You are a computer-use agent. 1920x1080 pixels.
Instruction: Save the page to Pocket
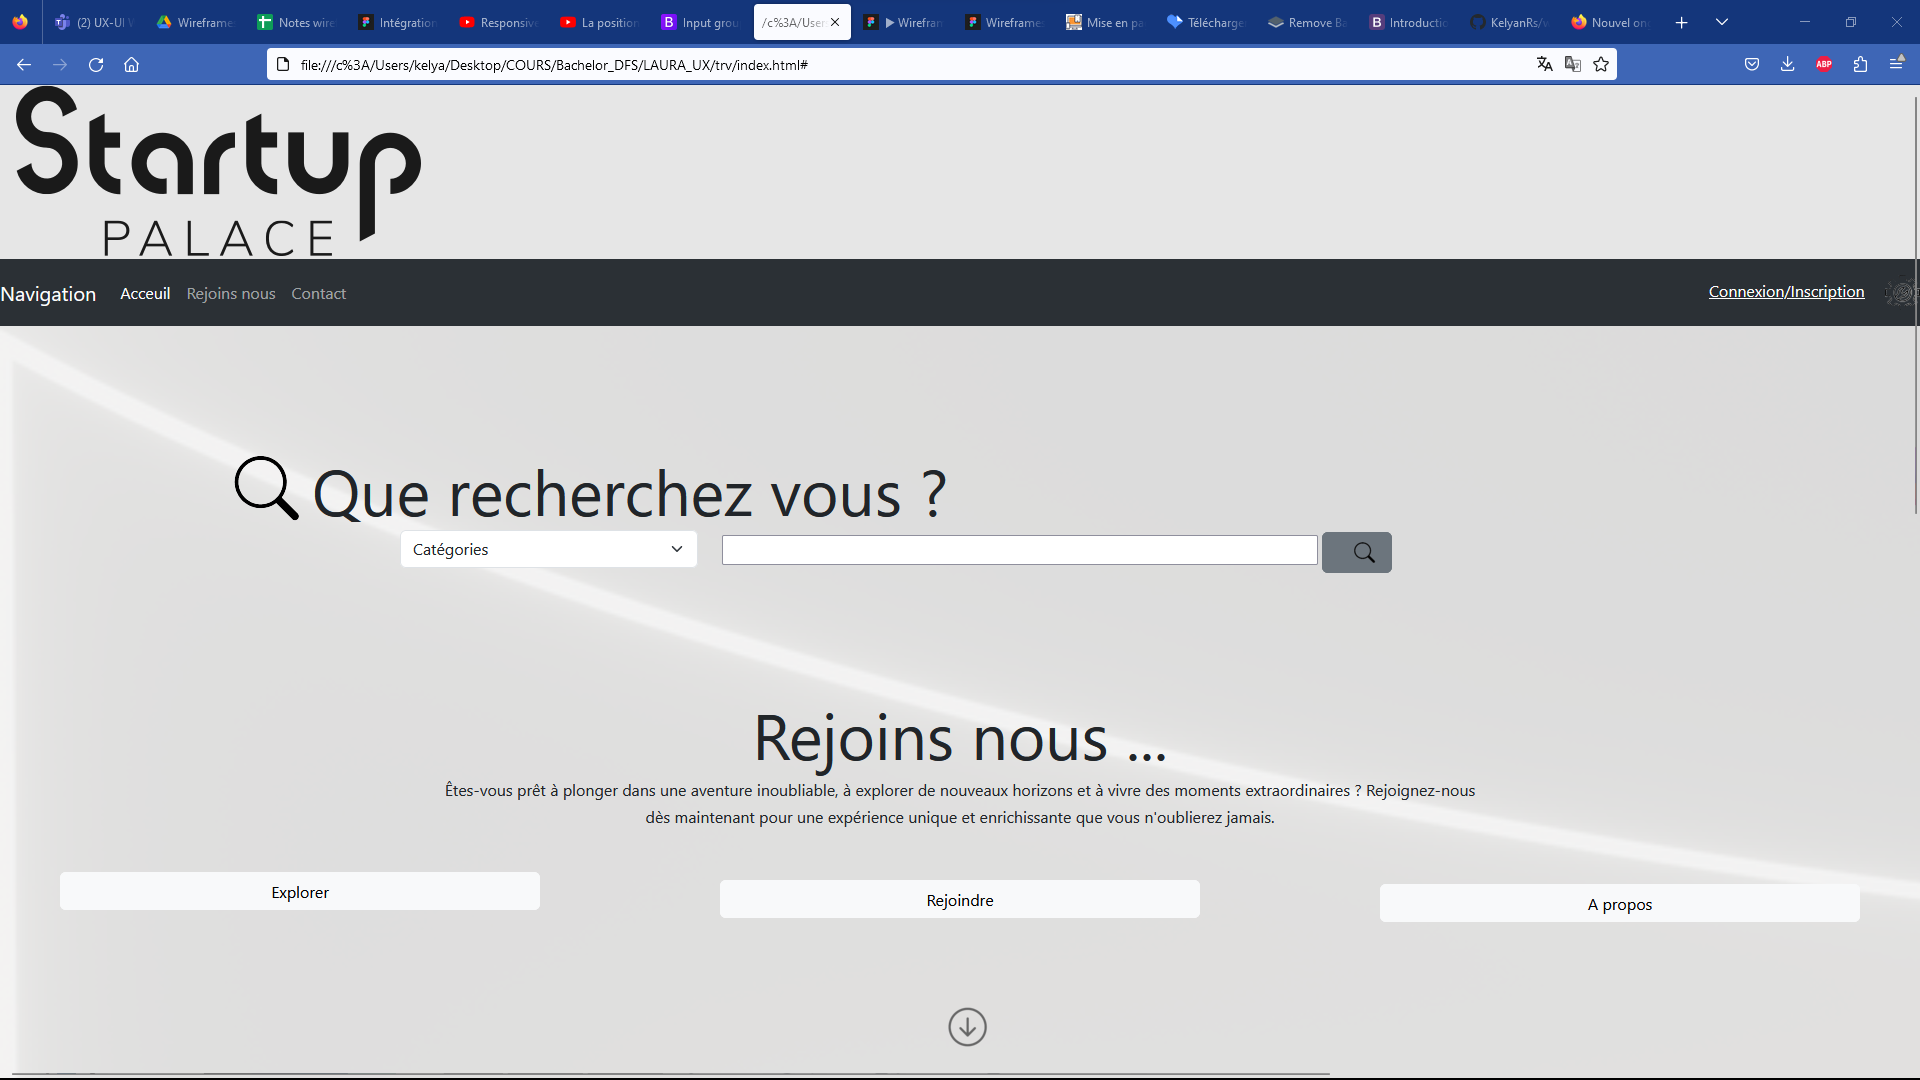coord(1752,64)
